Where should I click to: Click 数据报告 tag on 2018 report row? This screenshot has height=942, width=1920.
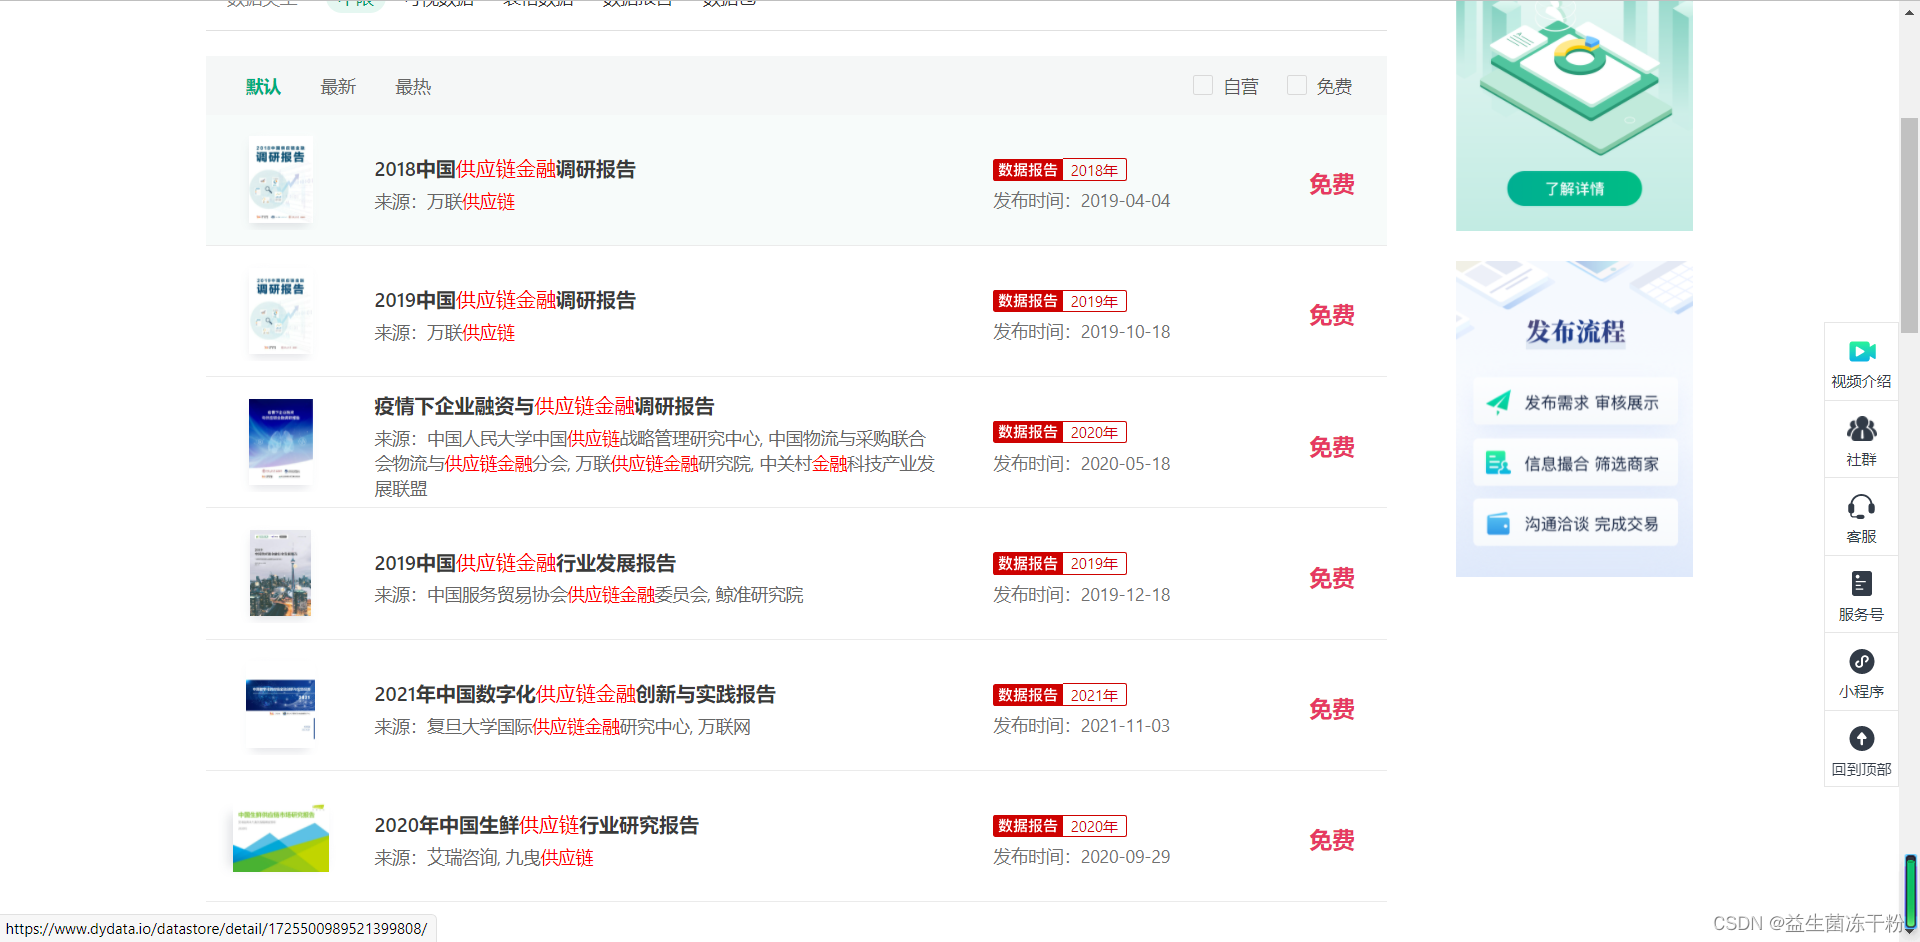pos(1028,170)
